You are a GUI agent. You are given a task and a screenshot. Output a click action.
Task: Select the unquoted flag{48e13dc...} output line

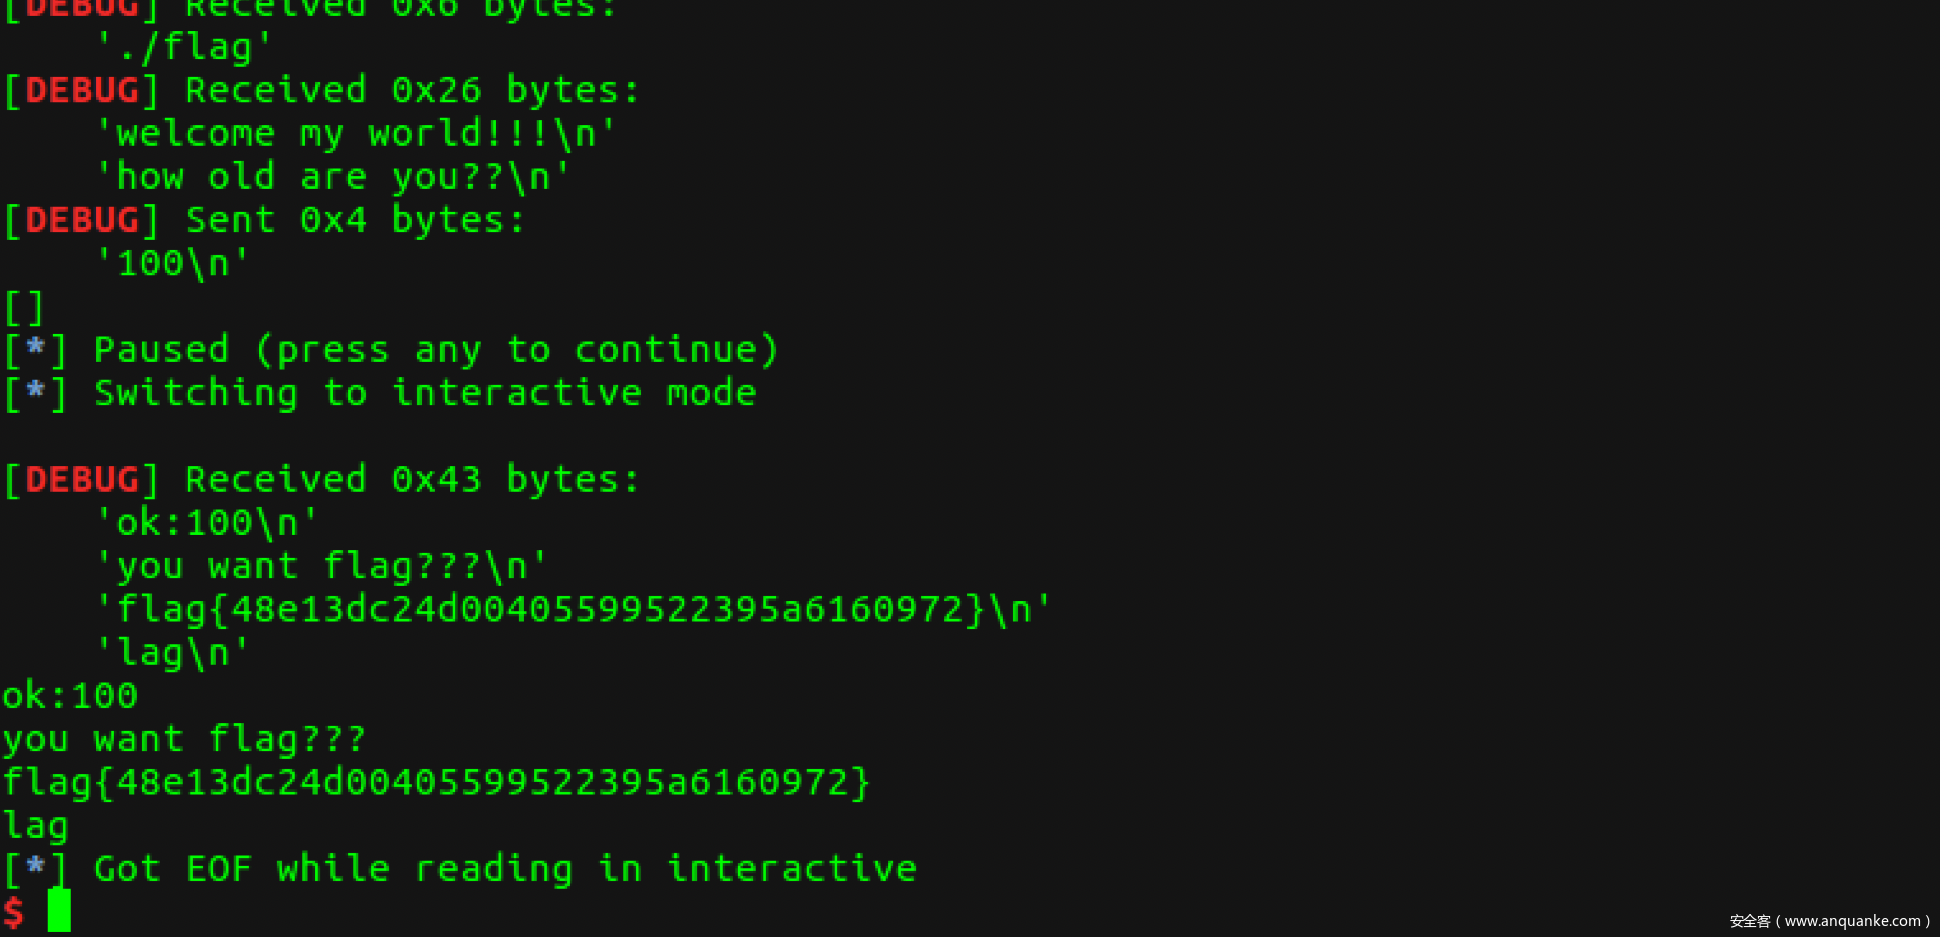[436, 782]
